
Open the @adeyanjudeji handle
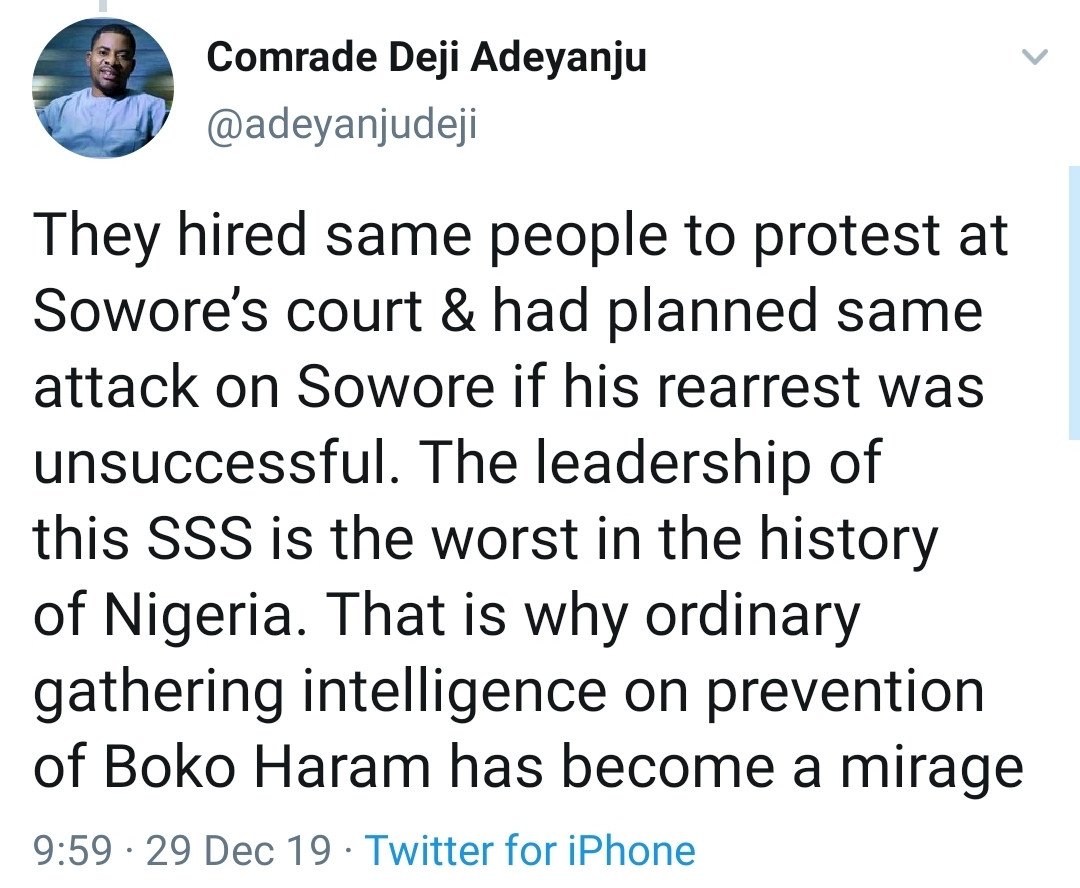[342, 125]
